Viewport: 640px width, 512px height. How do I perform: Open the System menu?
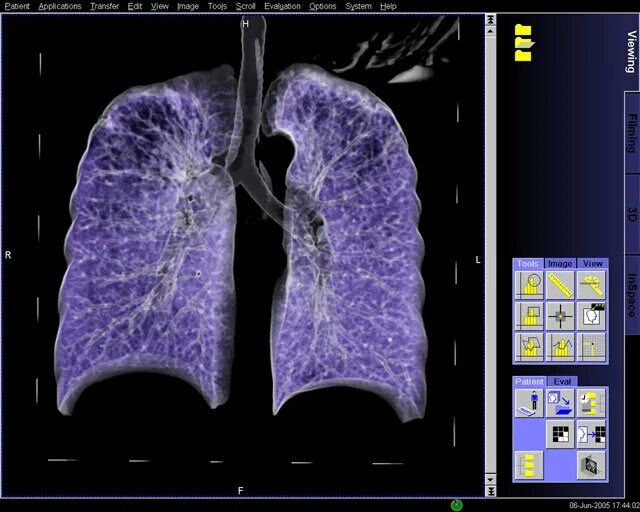[358, 6]
